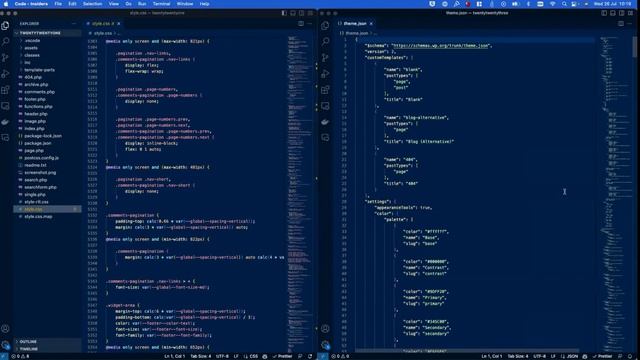Open Run and Debug in left window activity bar
This screenshot has width=640, height=360.
5,74
